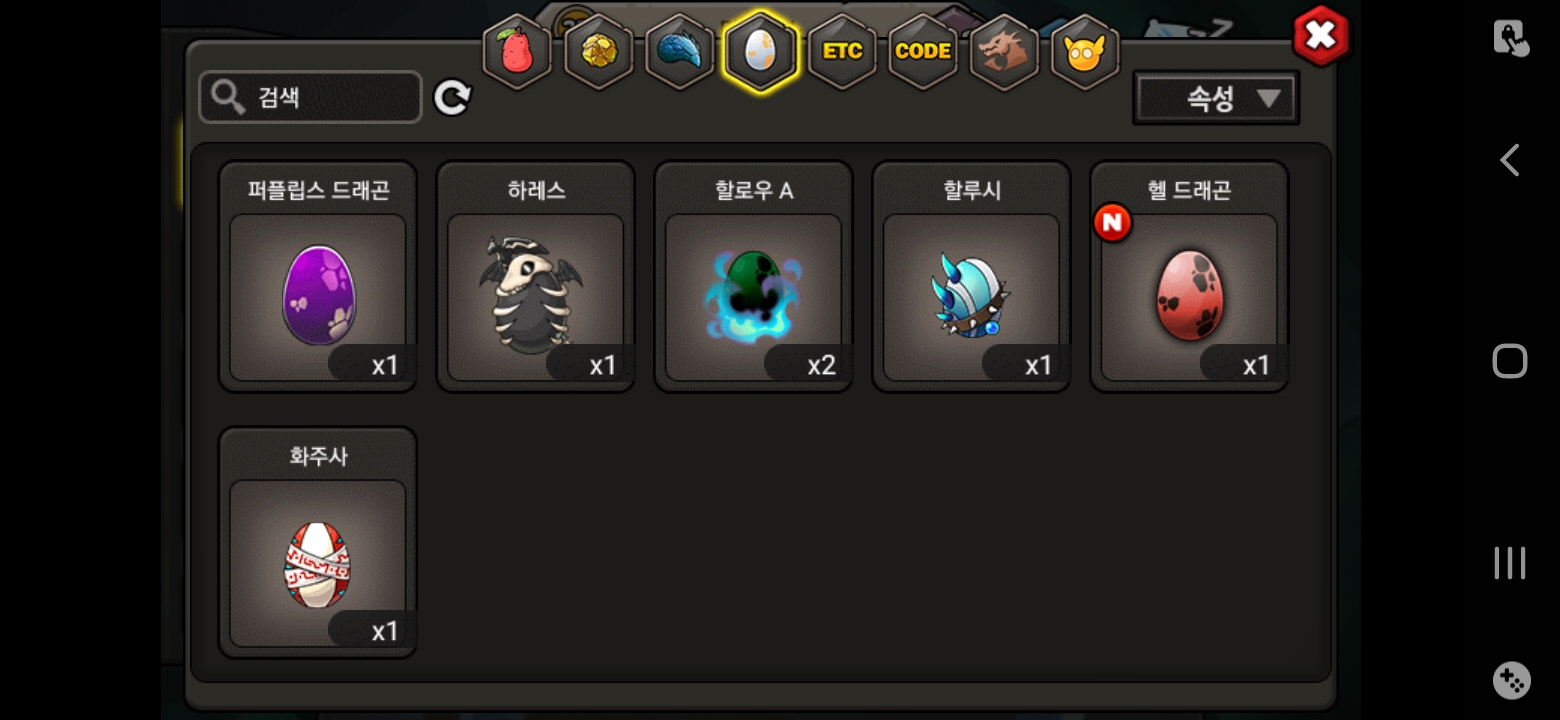1560x720 pixels.
Task: Close the inventory with red X
Action: (x=1321, y=37)
